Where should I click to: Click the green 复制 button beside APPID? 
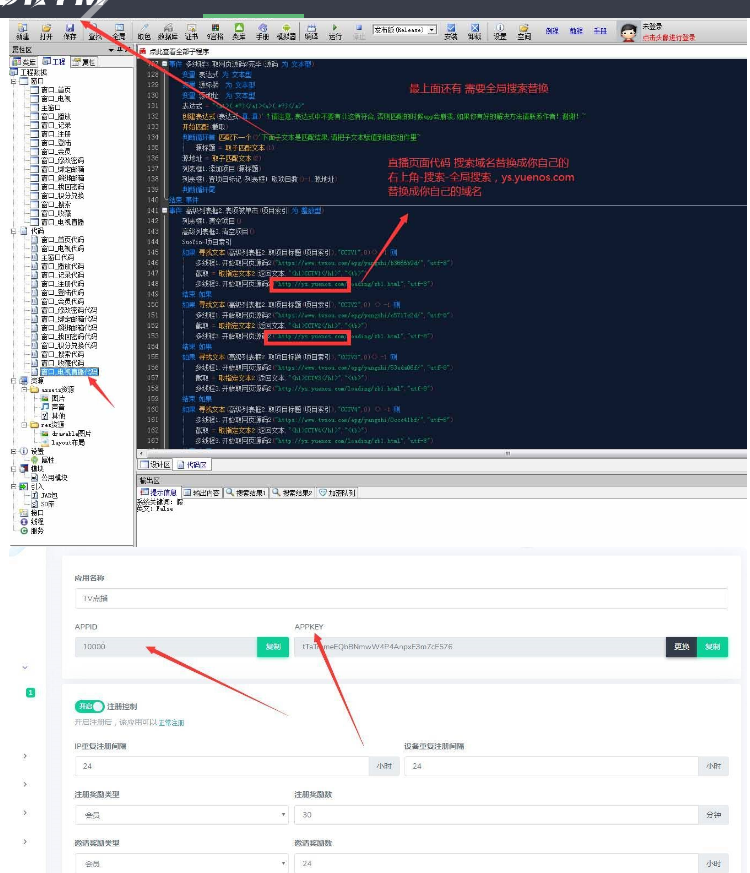(x=272, y=647)
